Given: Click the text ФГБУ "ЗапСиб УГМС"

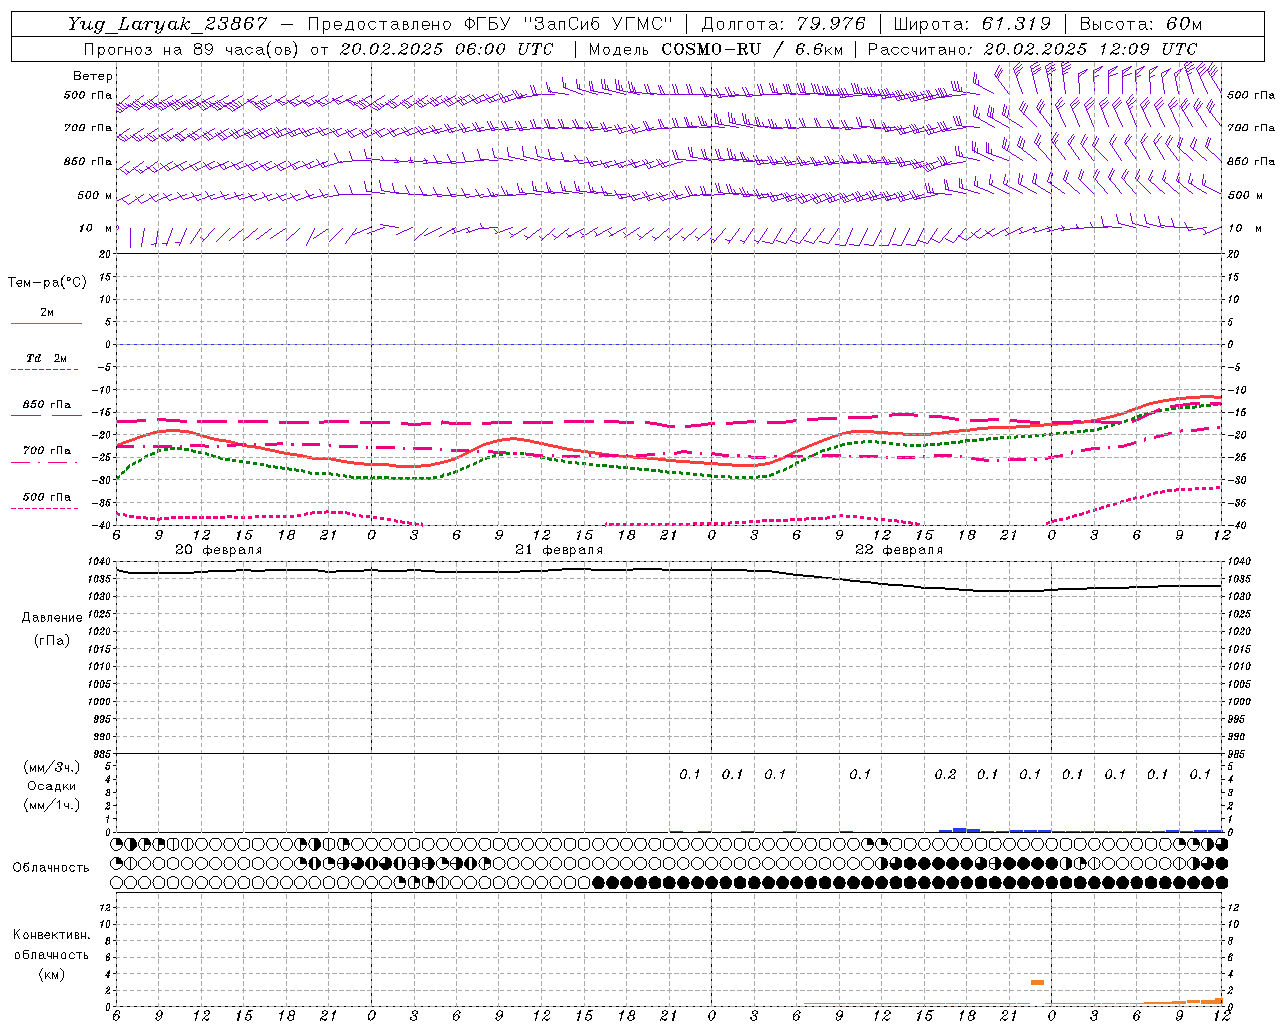Looking at the screenshot, I should 570,24.
